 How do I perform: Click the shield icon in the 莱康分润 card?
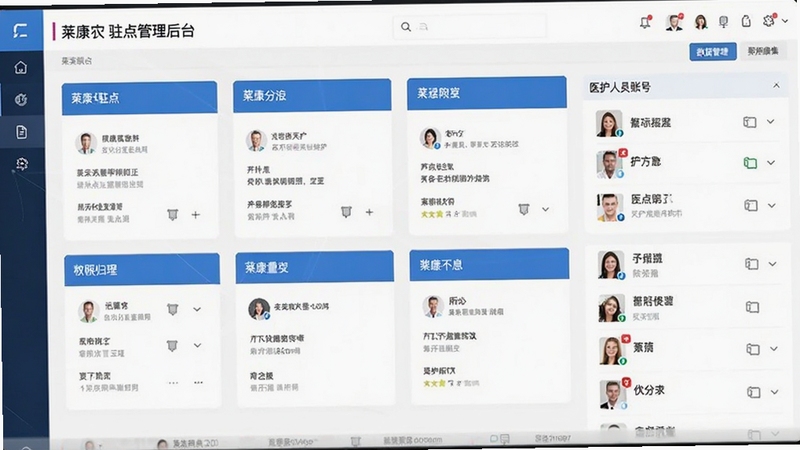click(346, 212)
